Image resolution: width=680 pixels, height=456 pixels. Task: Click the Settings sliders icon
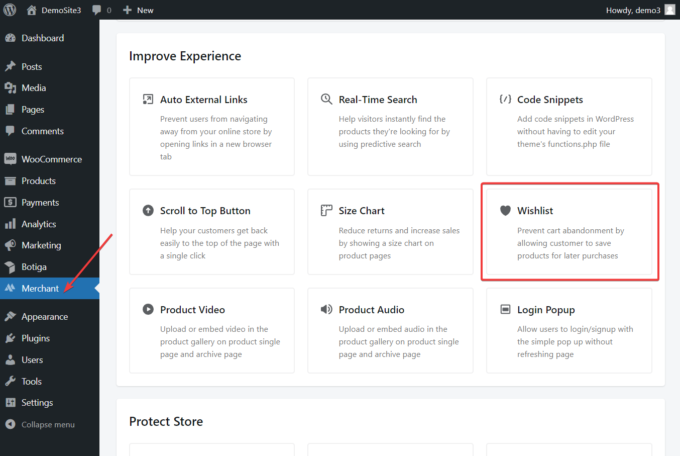click(10, 403)
